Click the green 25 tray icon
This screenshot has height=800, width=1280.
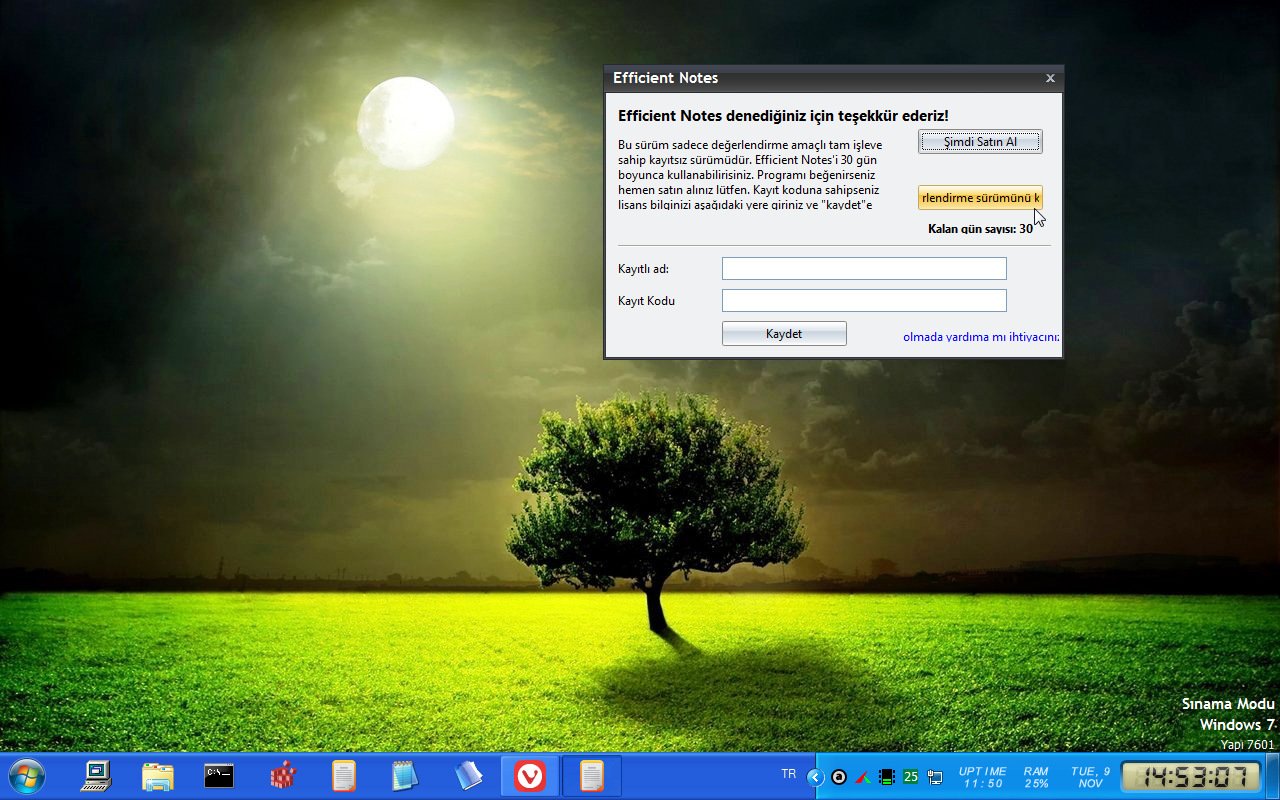911,777
